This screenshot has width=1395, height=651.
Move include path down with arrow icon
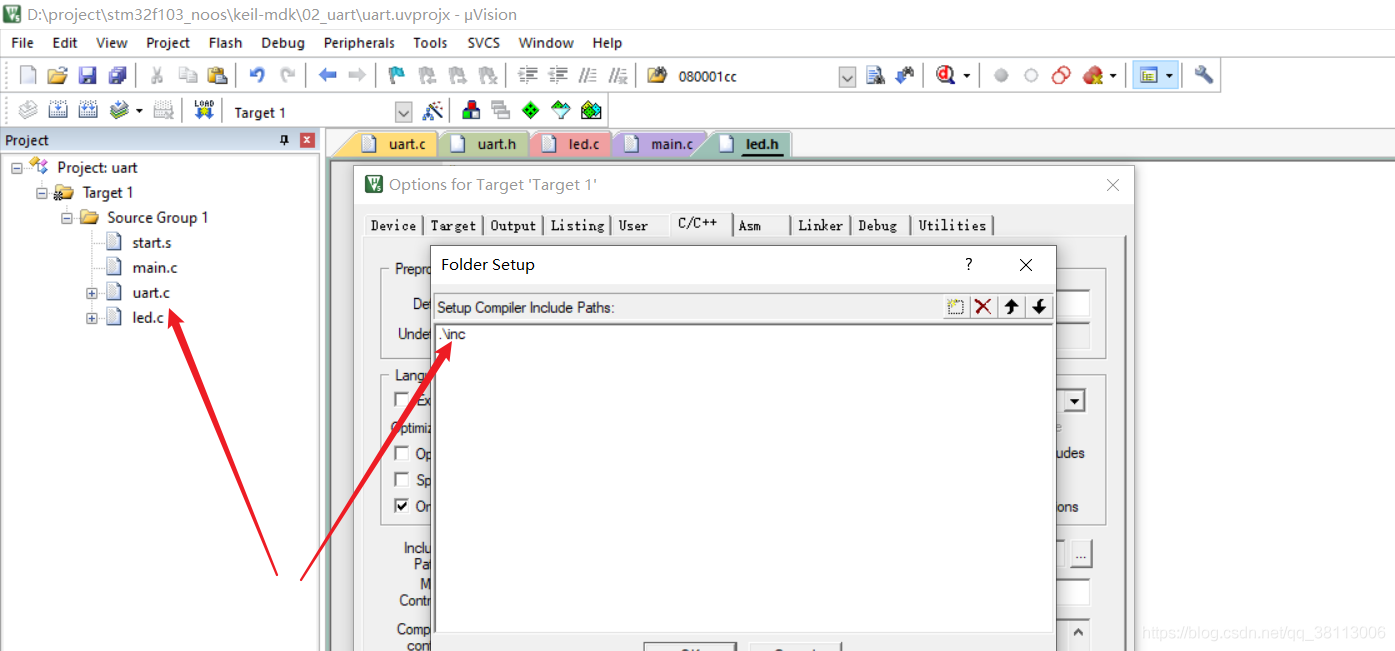tap(1039, 307)
